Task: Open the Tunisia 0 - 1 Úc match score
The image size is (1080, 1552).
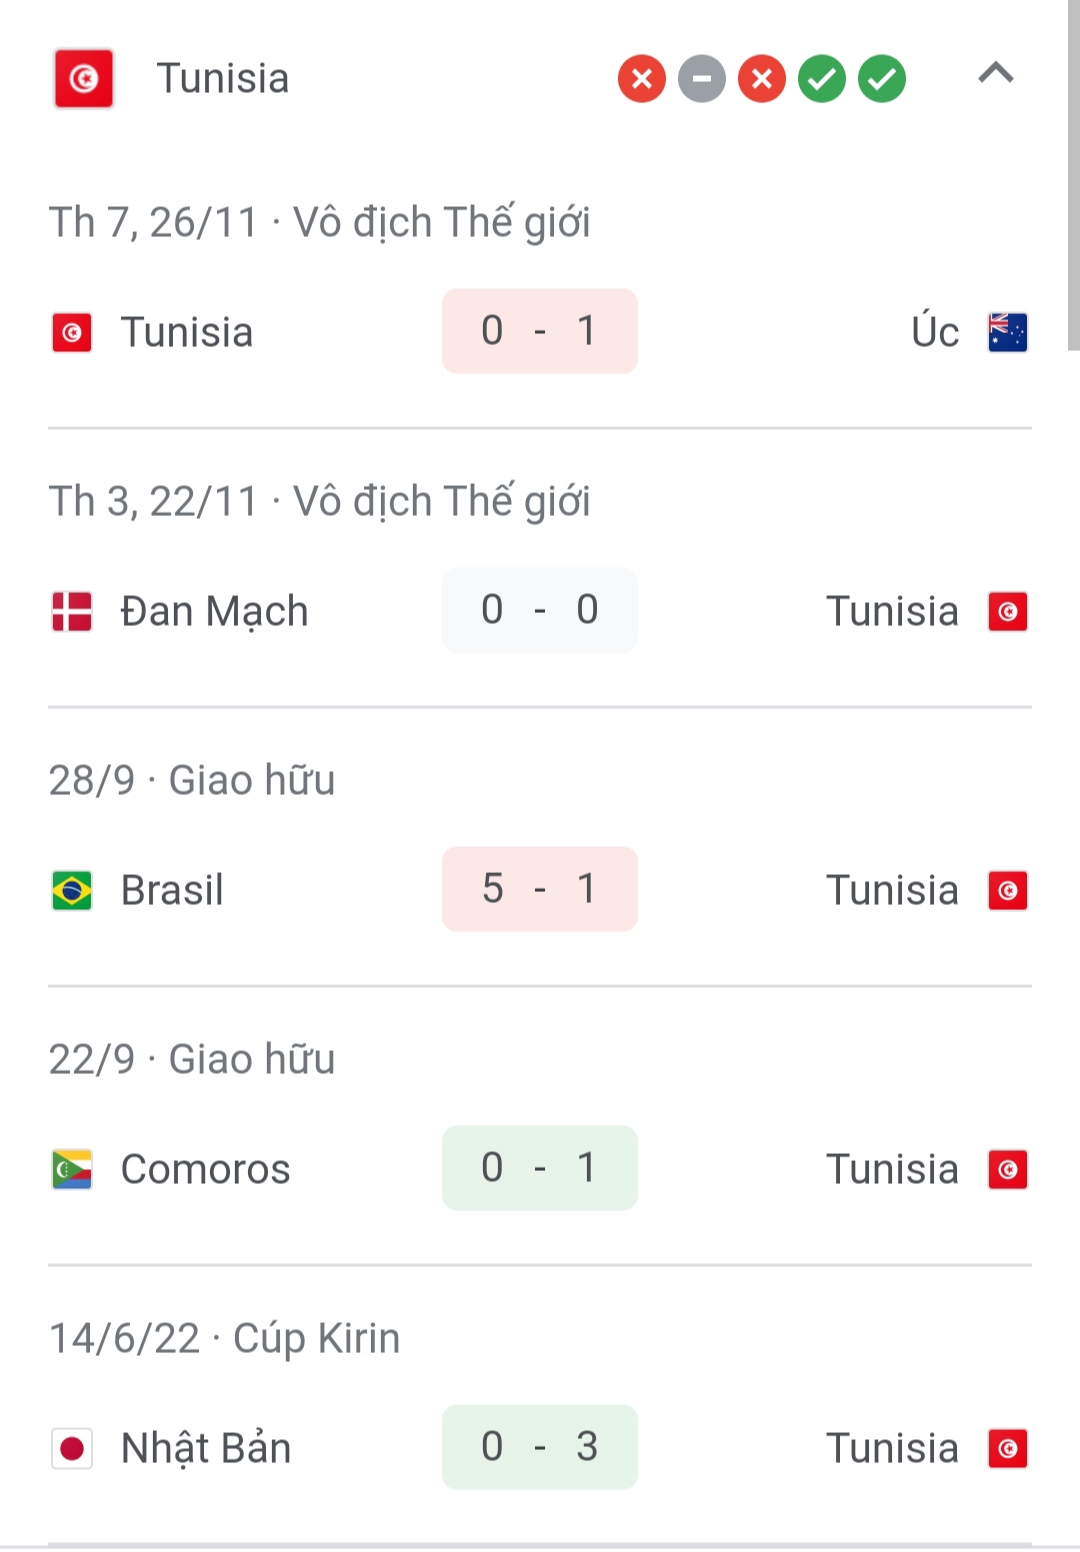Action: click(540, 331)
